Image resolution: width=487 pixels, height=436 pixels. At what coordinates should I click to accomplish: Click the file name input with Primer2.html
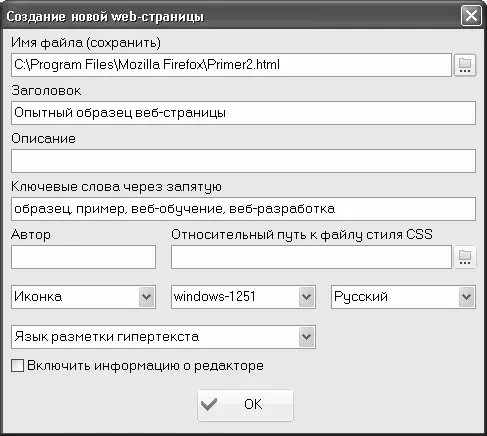click(x=231, y=65)
